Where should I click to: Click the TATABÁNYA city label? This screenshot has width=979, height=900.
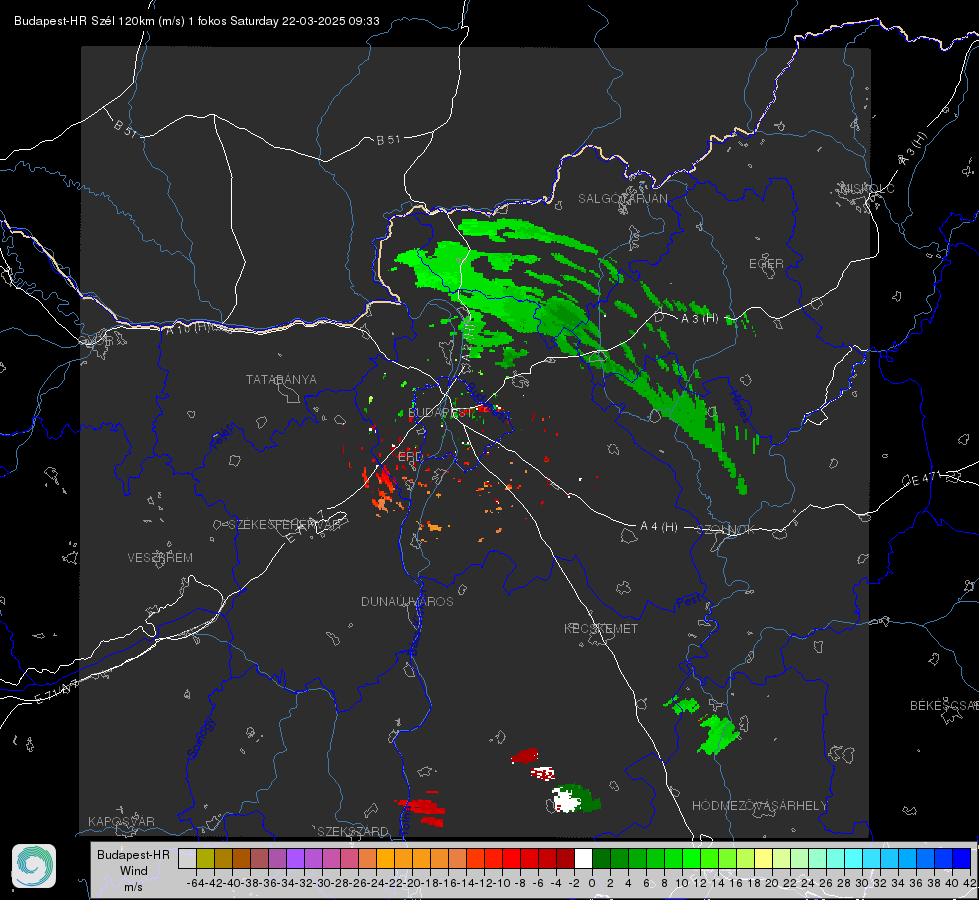(281, 380)
